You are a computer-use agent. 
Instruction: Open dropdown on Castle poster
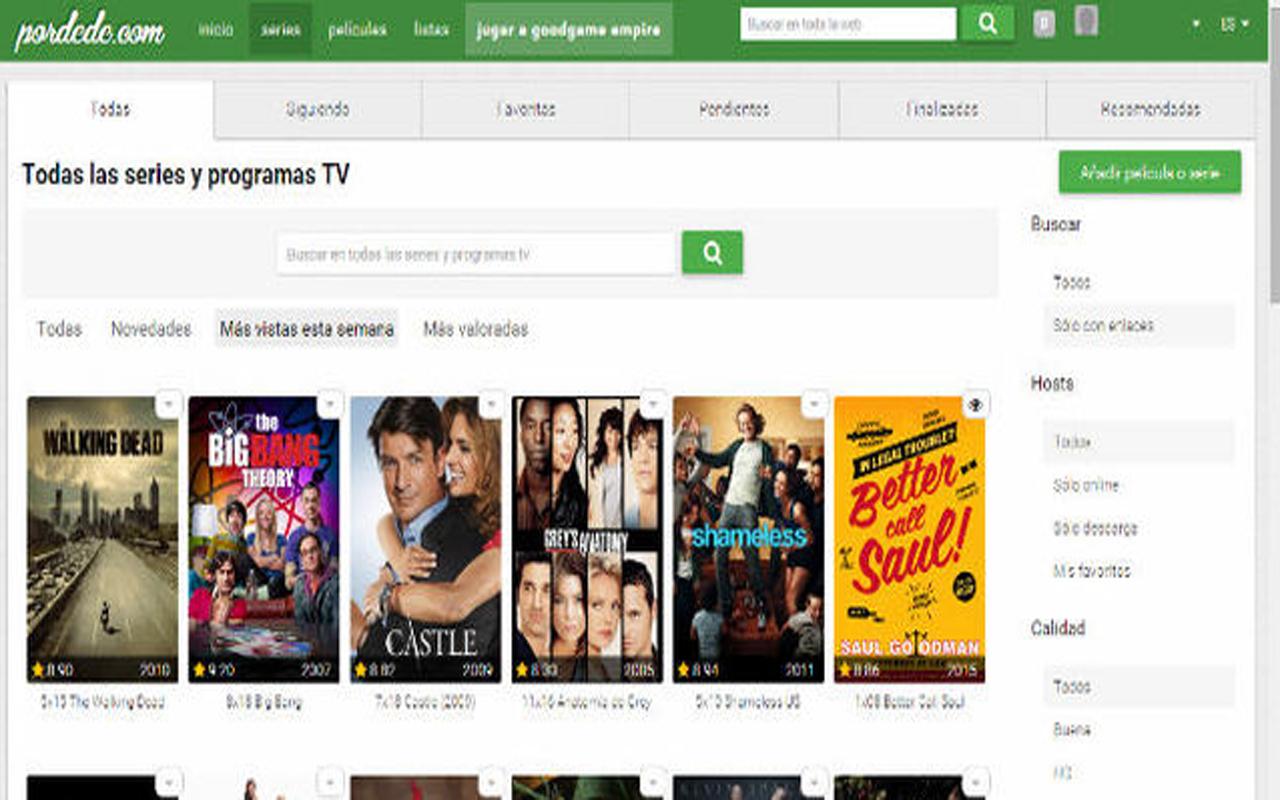(x=491, y=404)
